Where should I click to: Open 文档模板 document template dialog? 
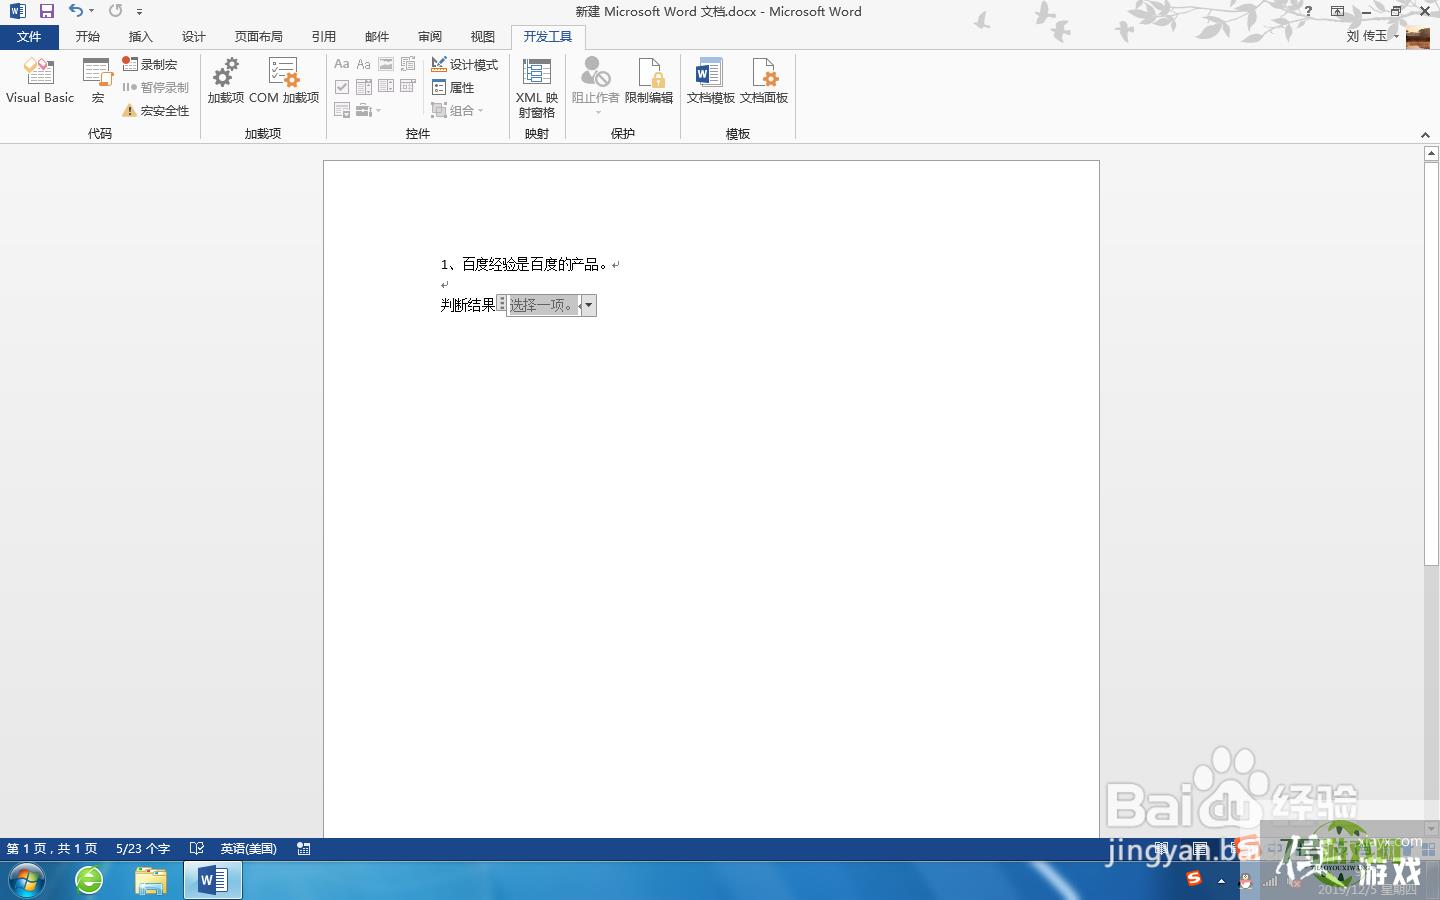pyautogui.click(x=710, y=80)
